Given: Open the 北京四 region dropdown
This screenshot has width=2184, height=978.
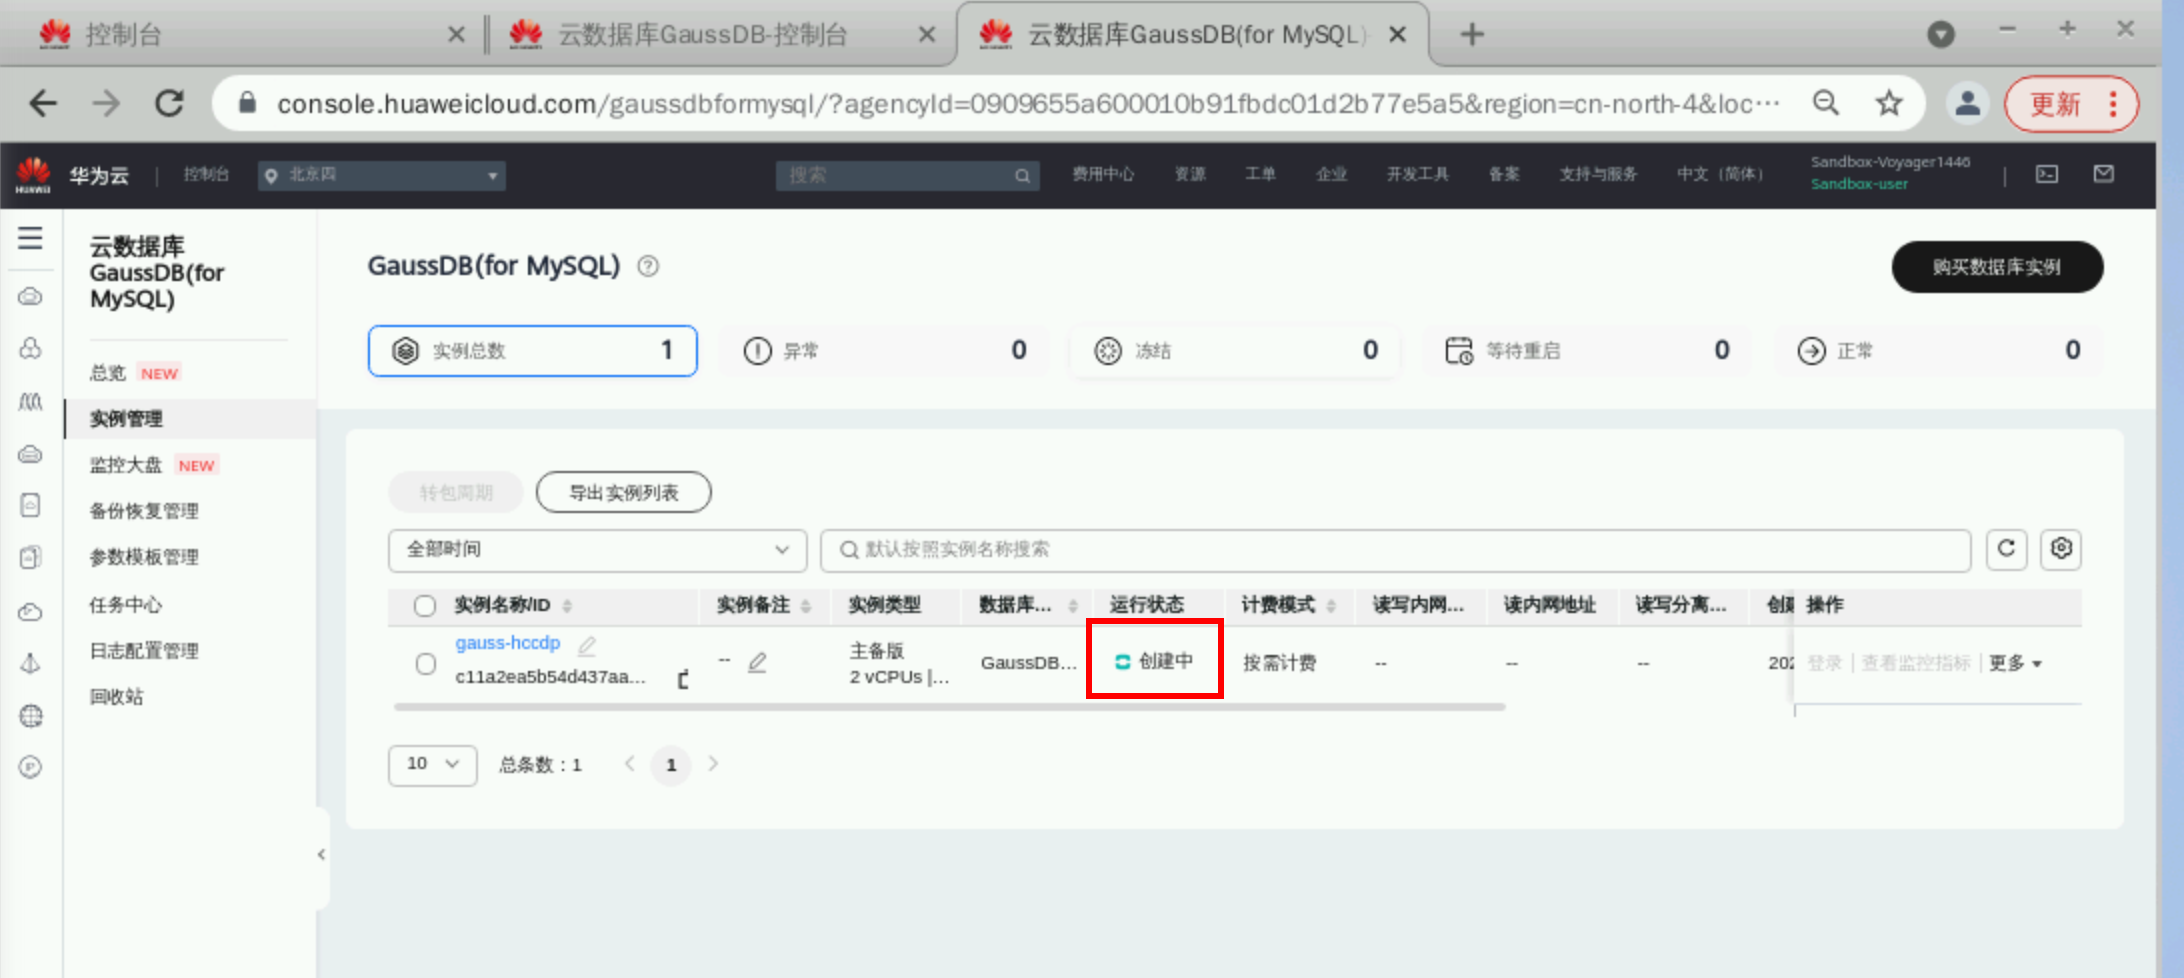Looking at the screenshot, I should click(381, 175).
